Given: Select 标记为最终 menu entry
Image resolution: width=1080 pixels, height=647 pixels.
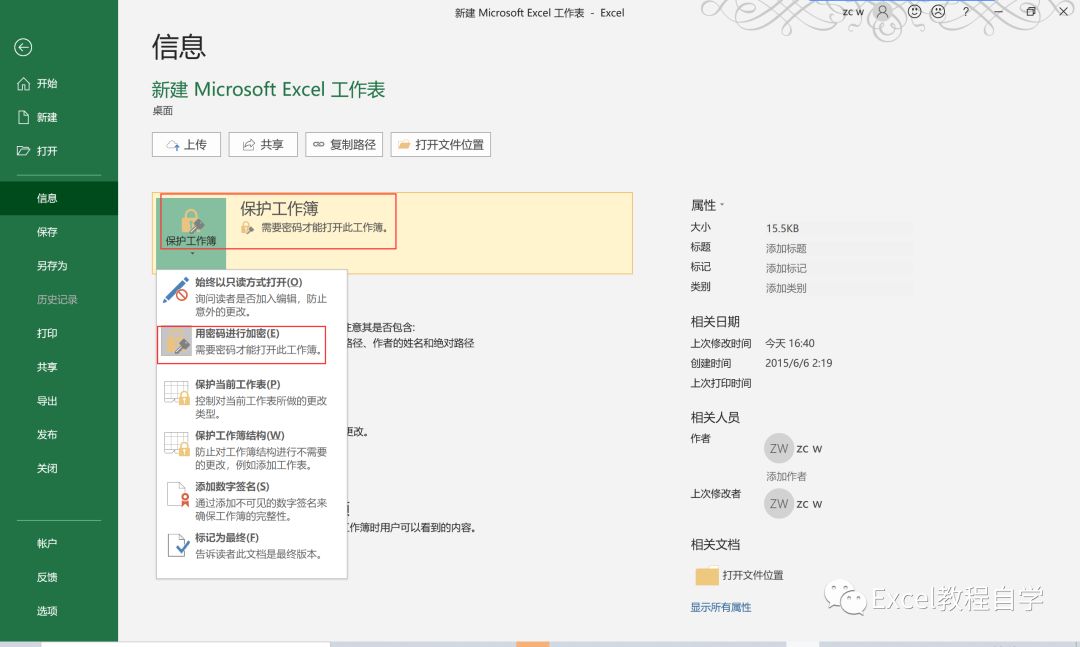Looking at the screenshot, I should pyautogui.click(x=251, y=546).
